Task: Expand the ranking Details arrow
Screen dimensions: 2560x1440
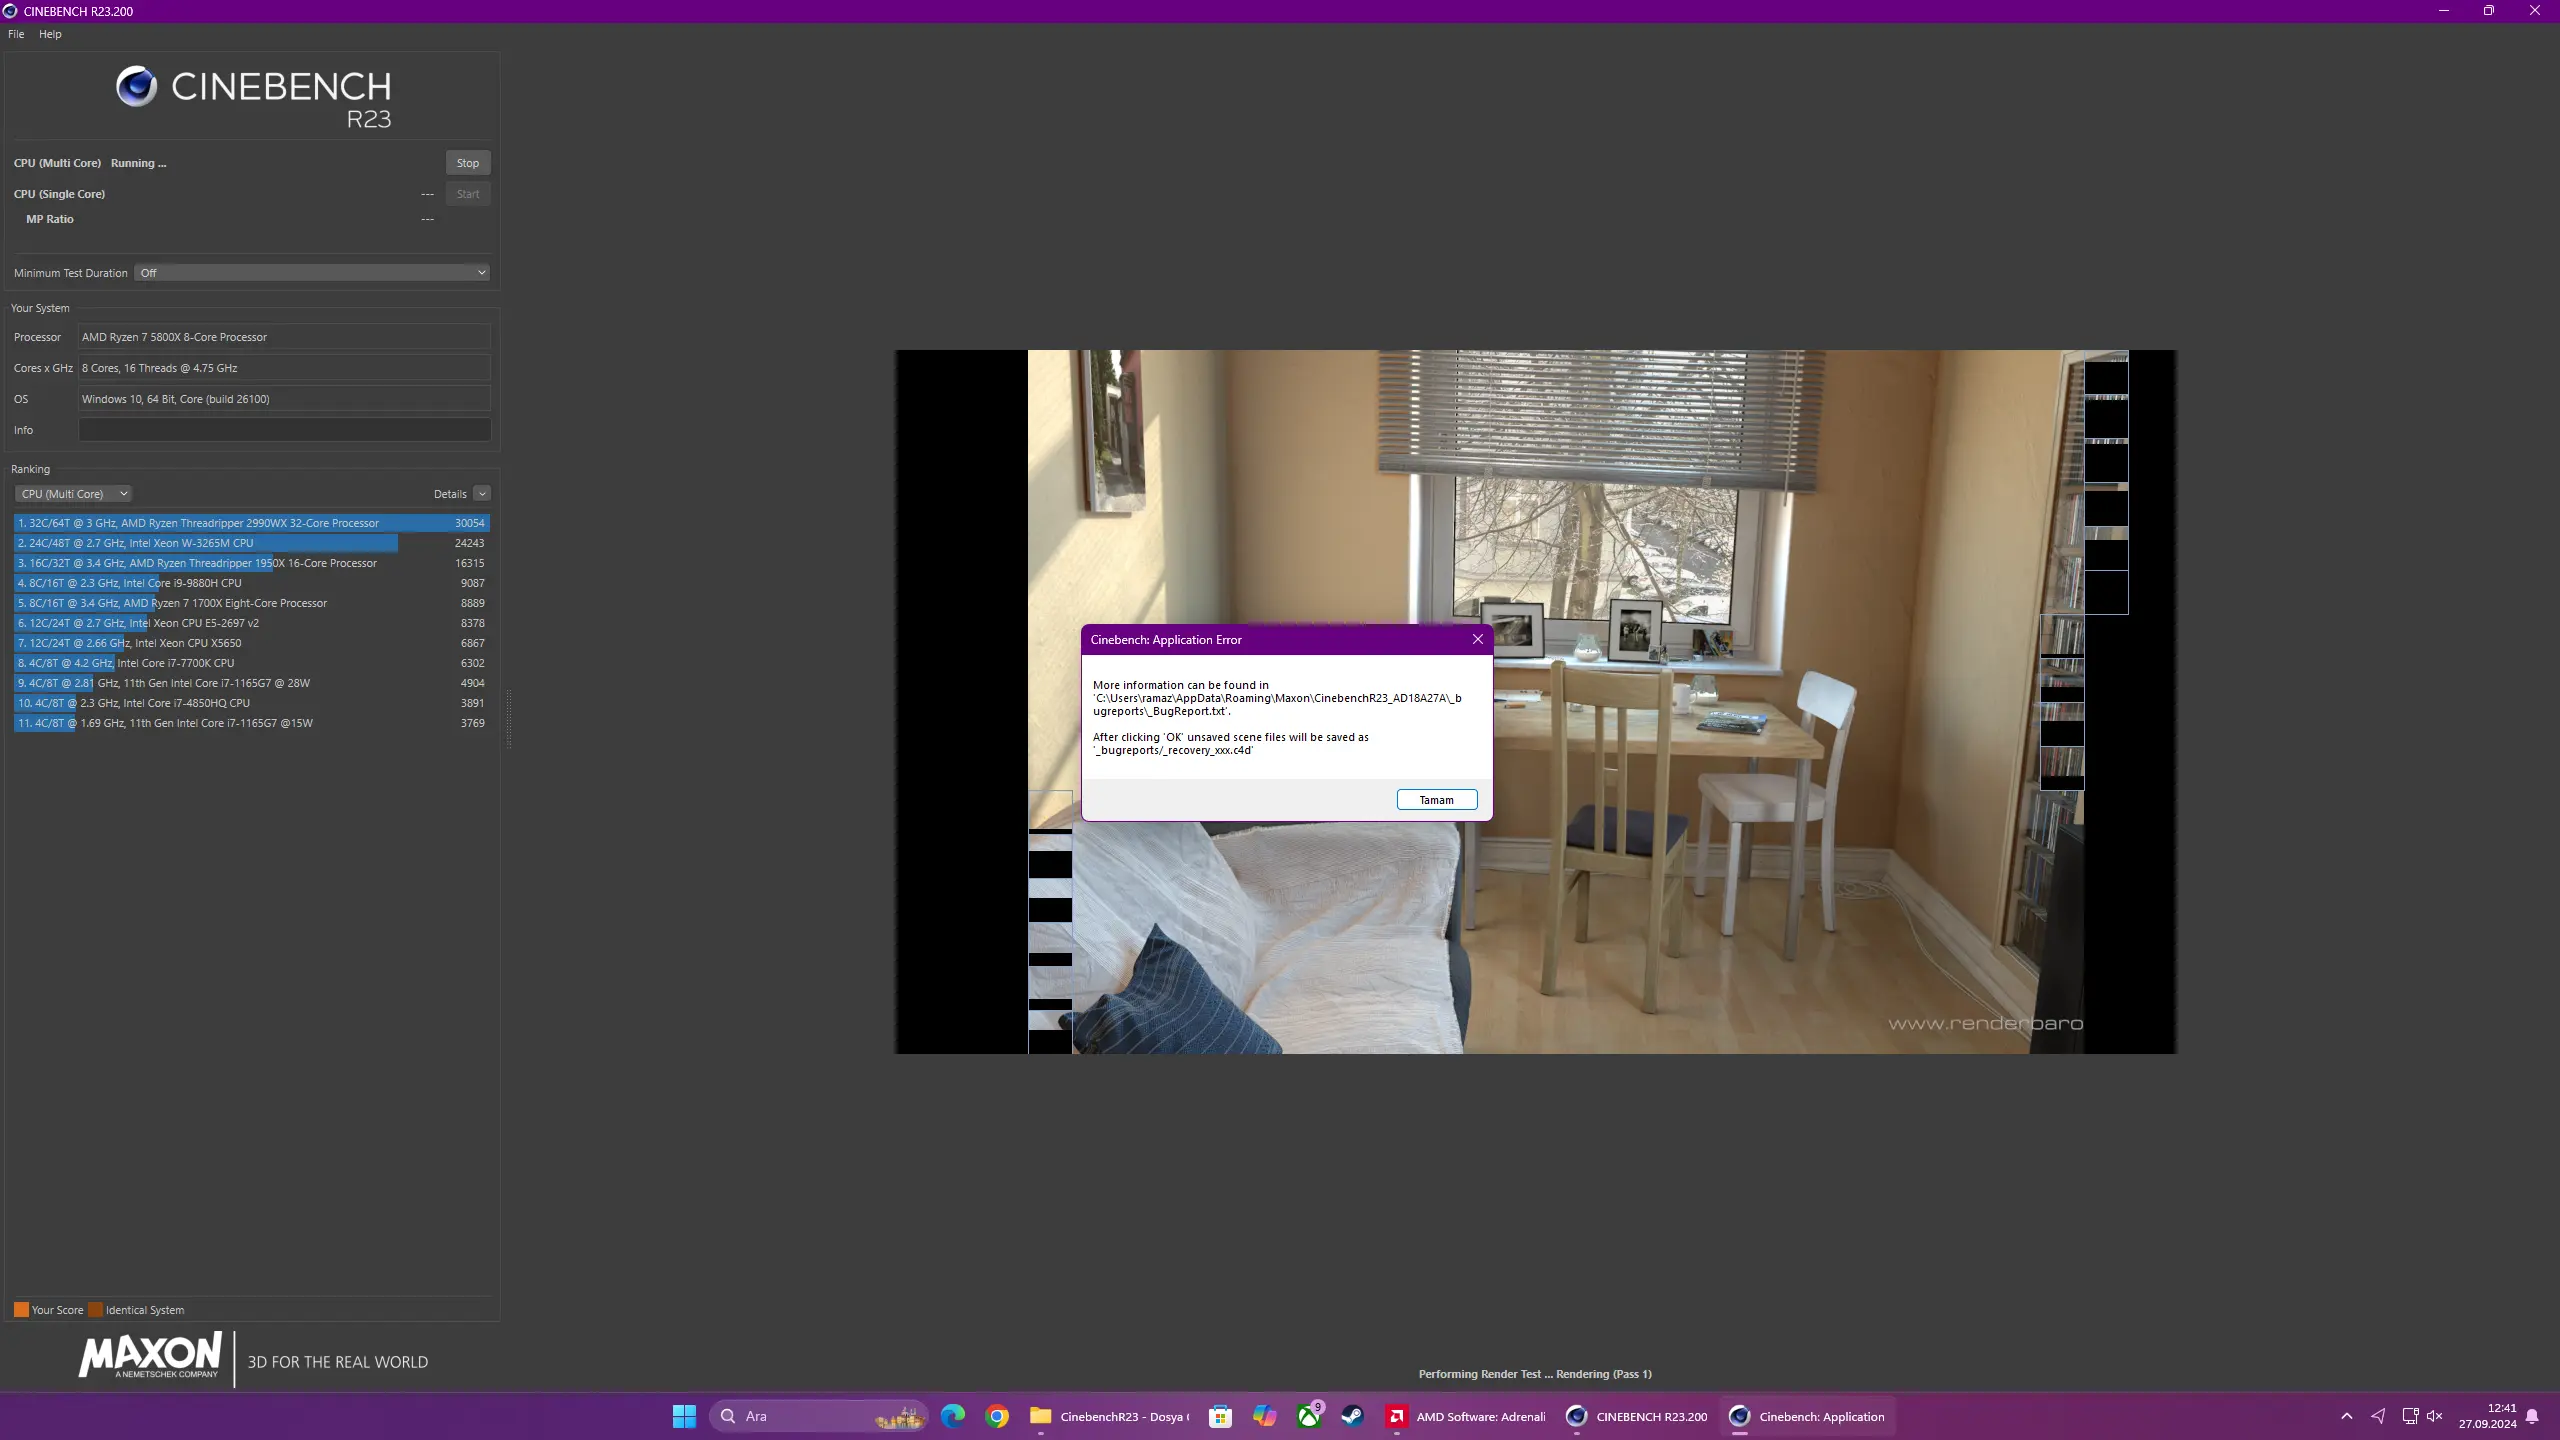Action: click(482, 494)
